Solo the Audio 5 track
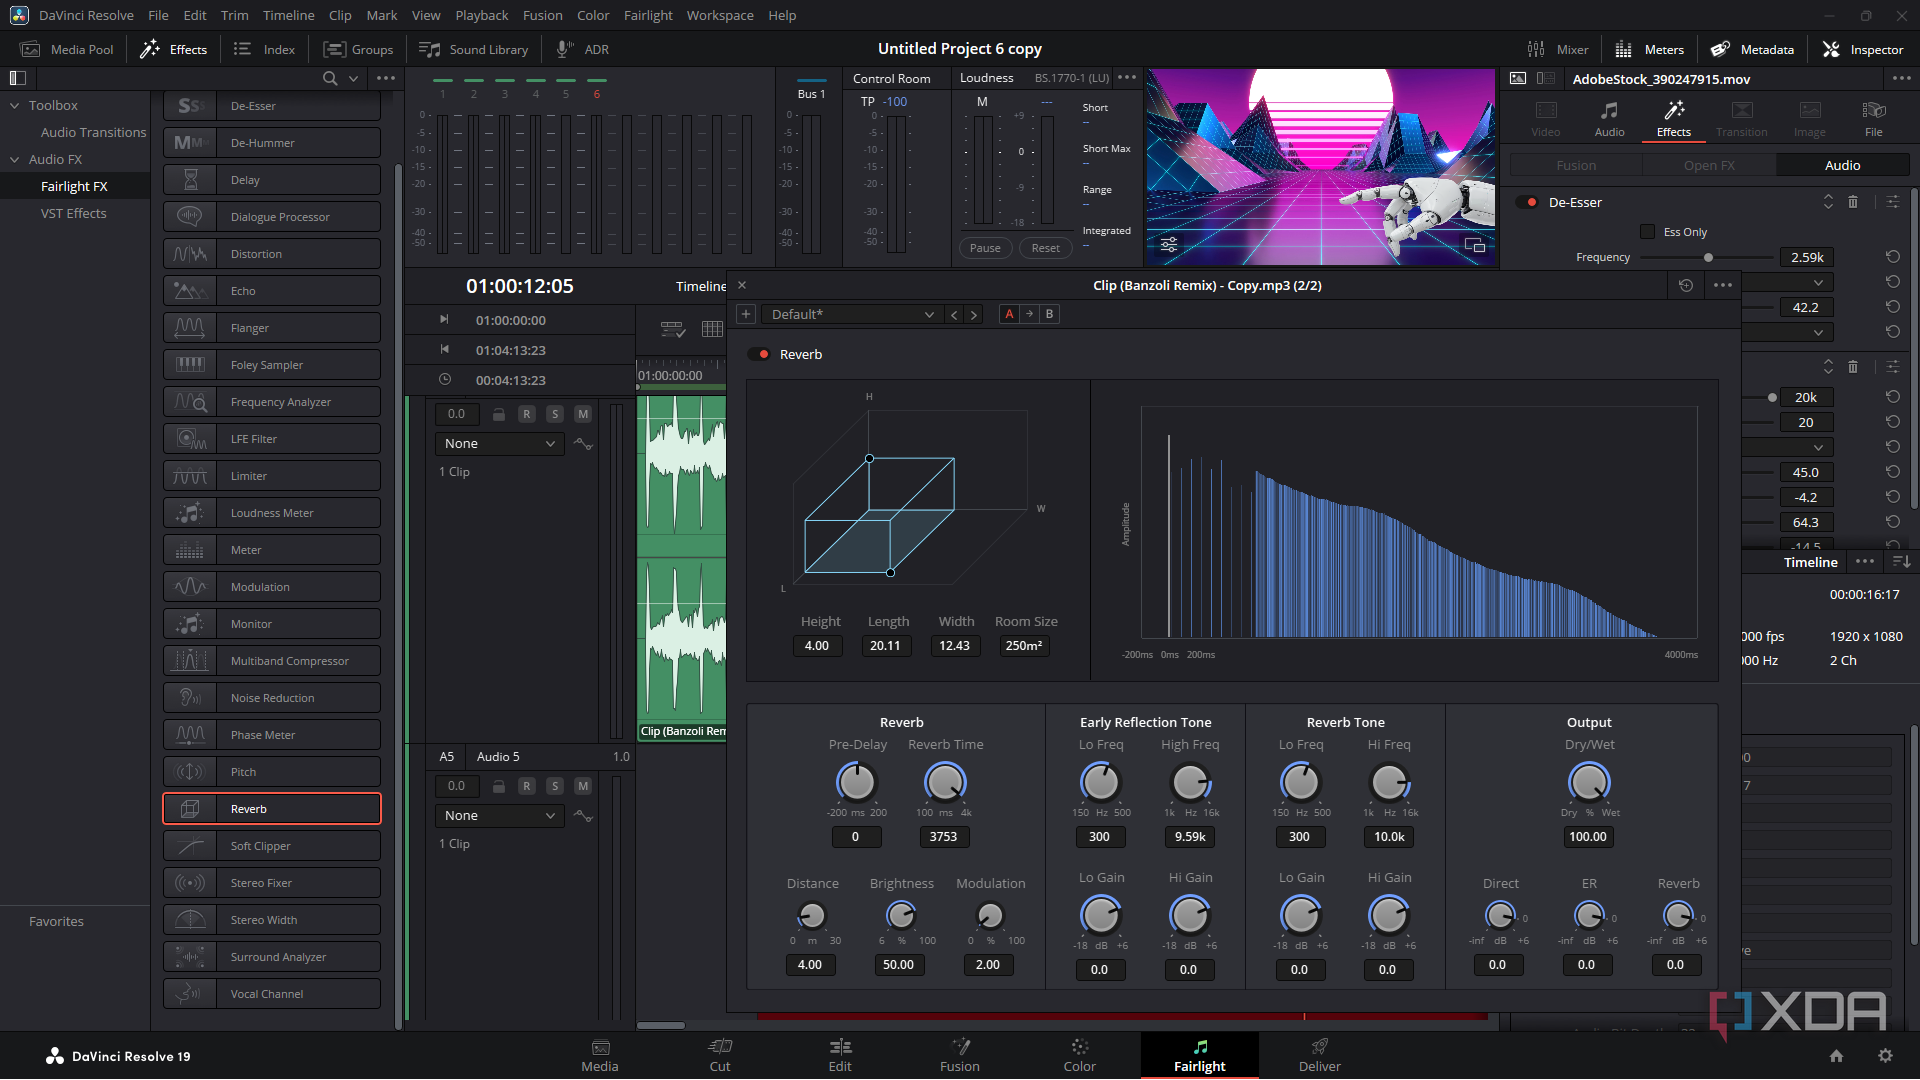 pyautogui.click(x=555, y=786)
